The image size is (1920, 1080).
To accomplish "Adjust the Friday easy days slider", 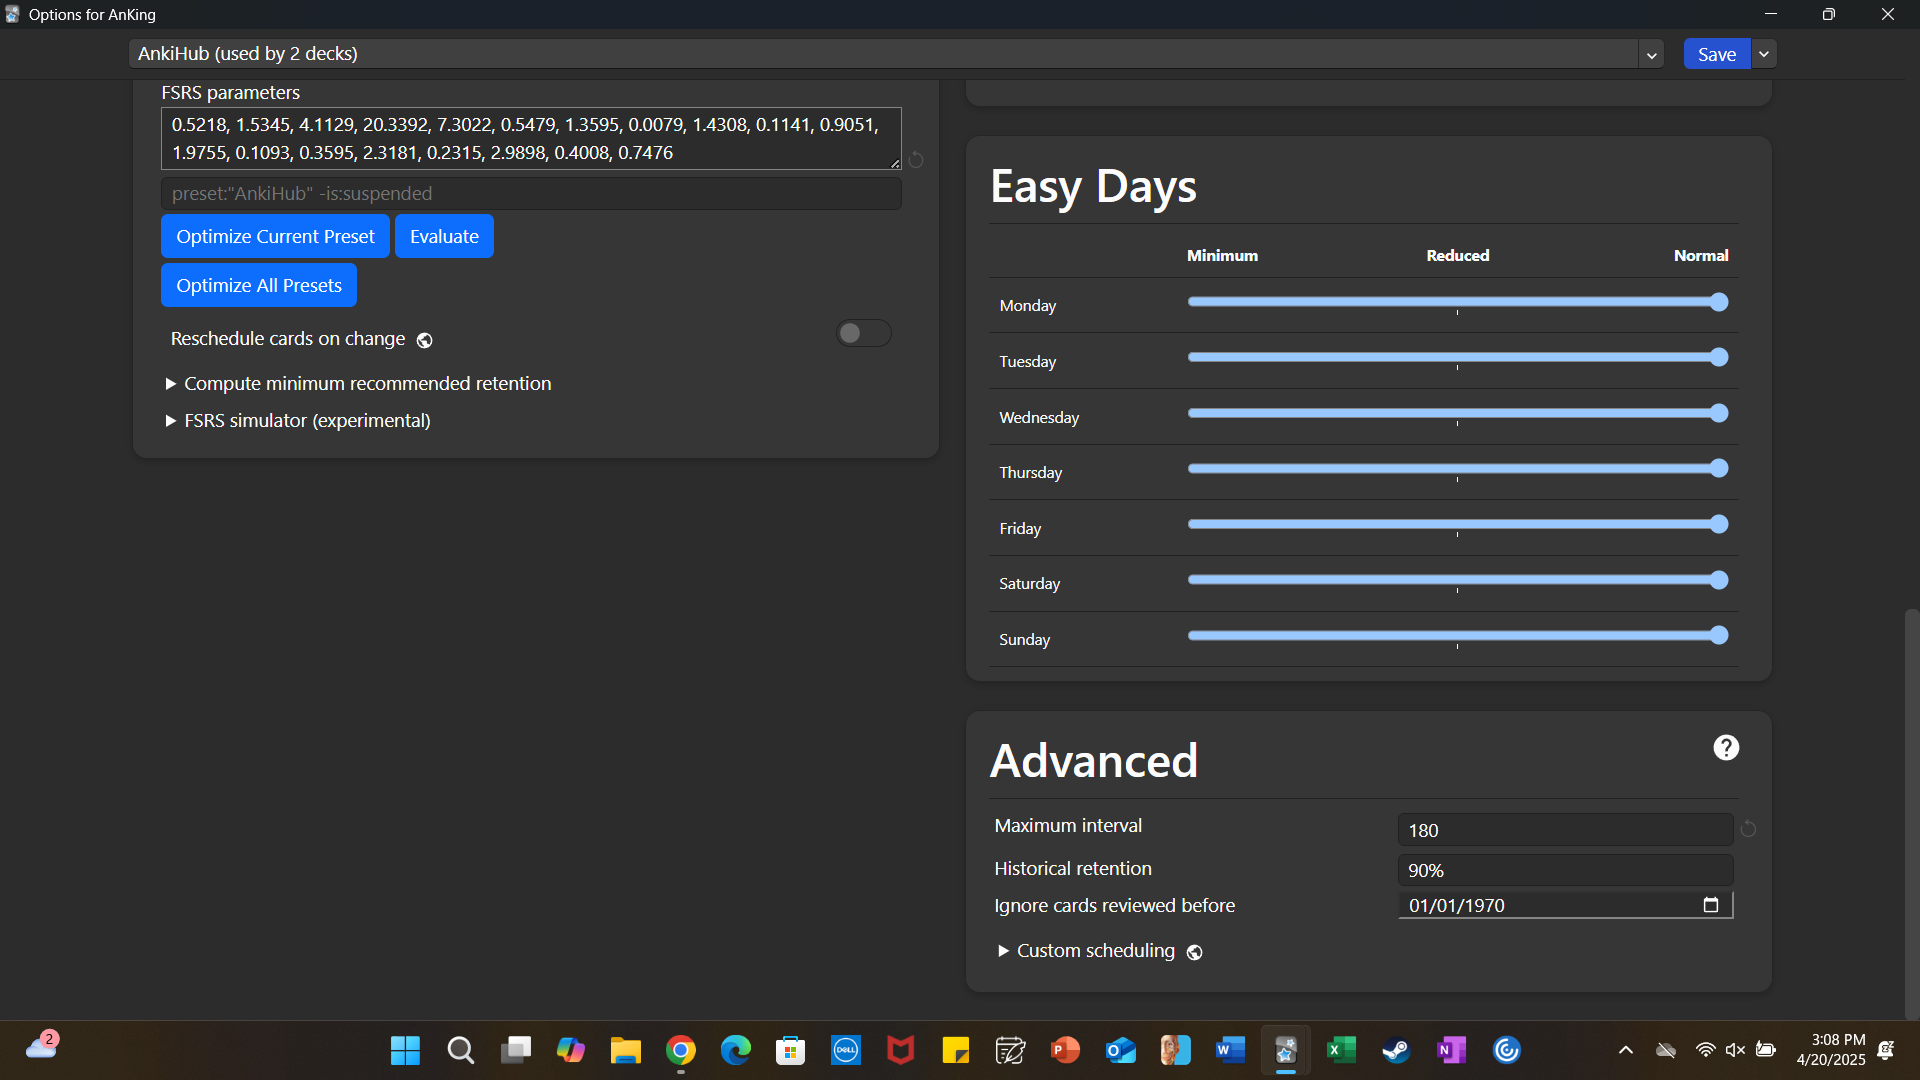I will click(1458, 524).
